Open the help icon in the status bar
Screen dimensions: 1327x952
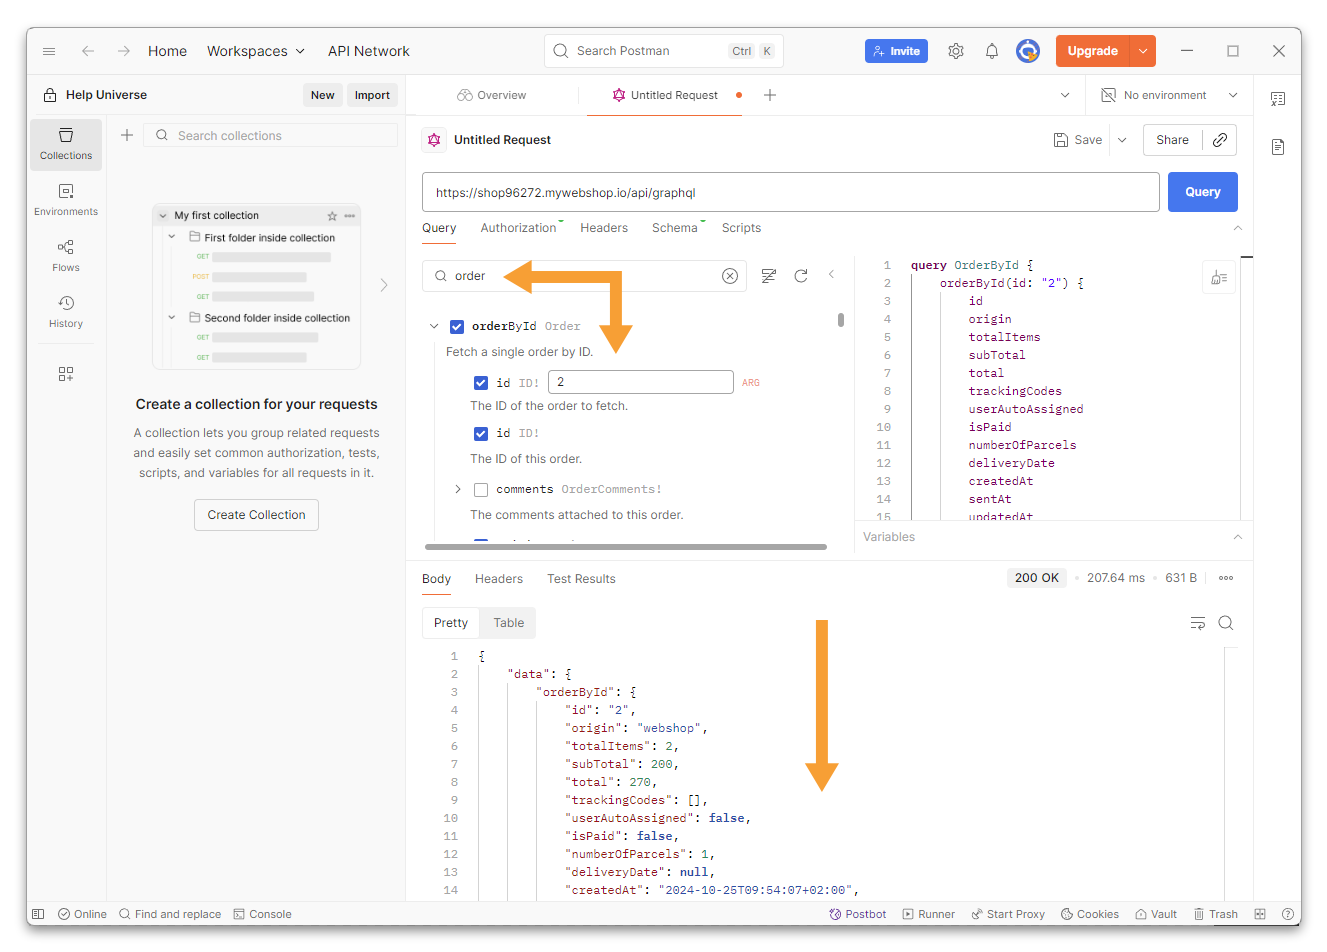[1289, 914]
